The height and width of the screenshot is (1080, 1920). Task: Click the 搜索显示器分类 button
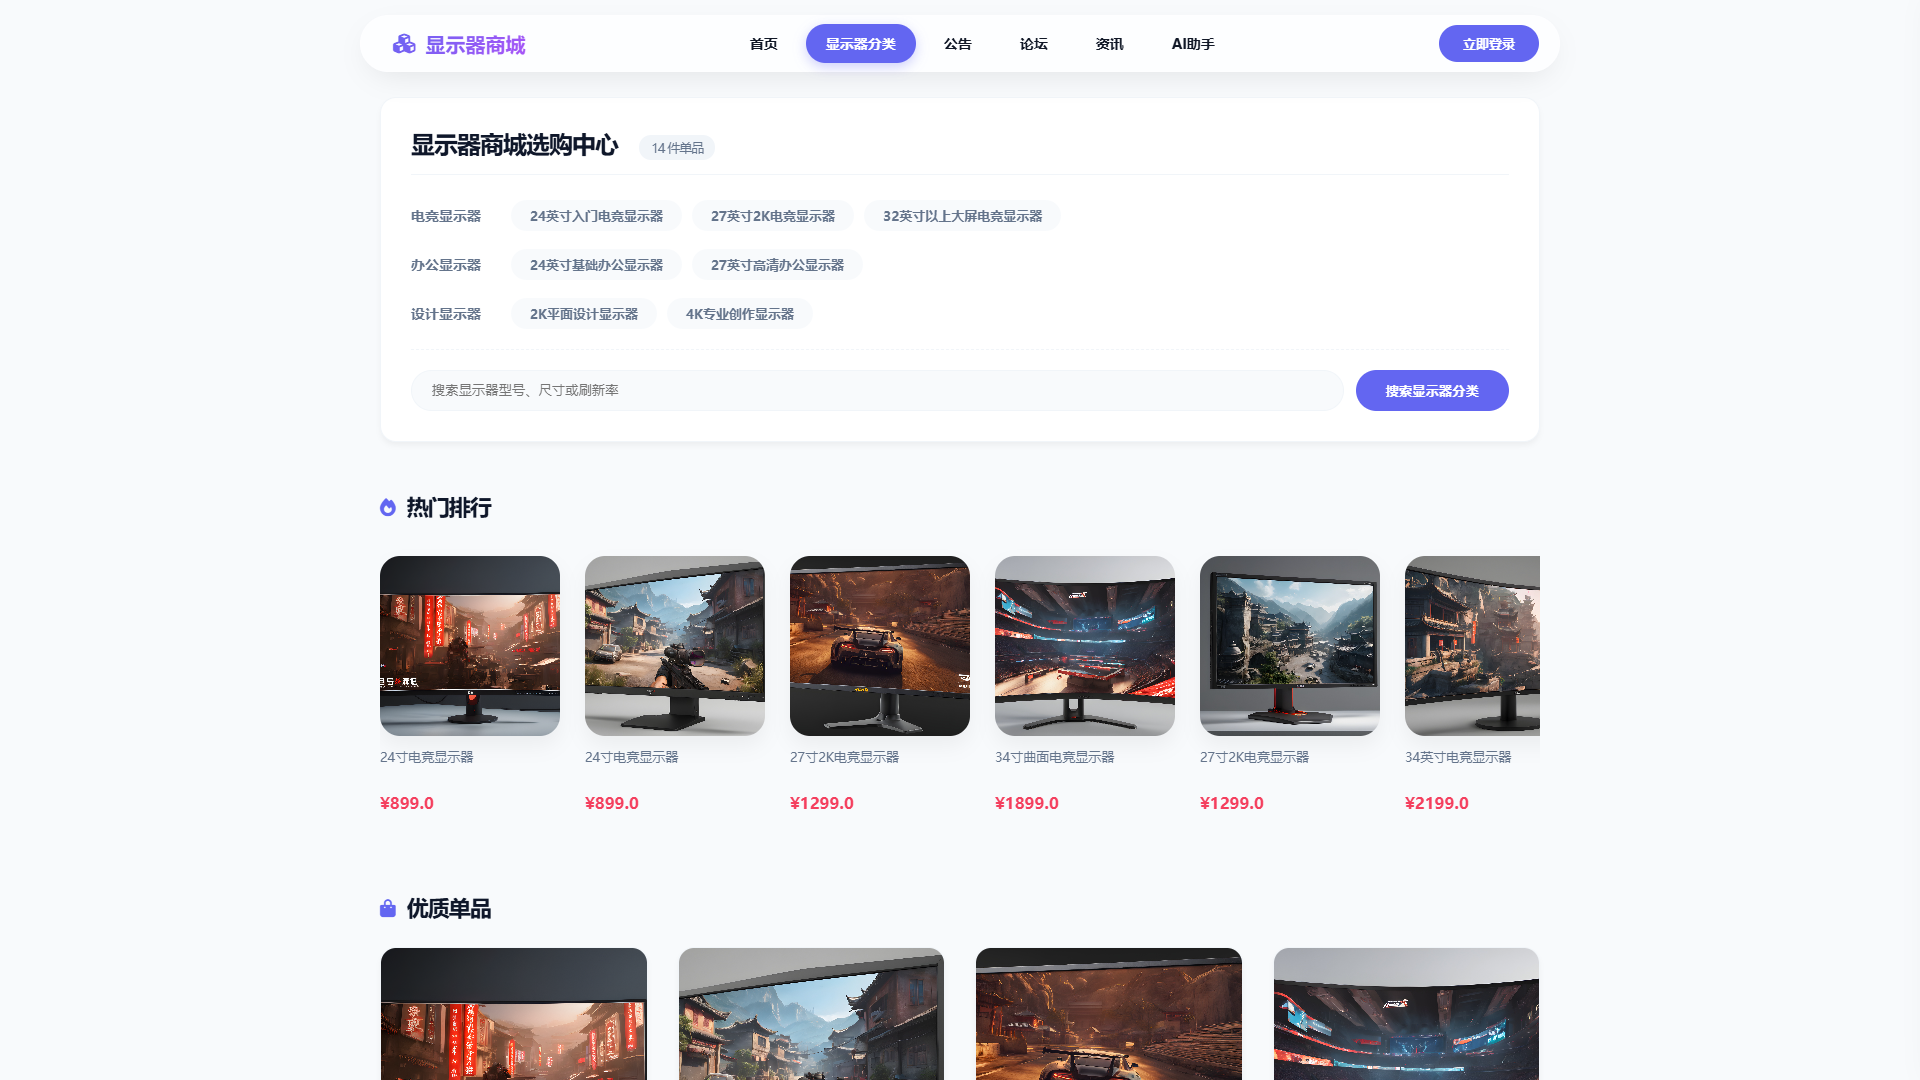click(1432, 390)
